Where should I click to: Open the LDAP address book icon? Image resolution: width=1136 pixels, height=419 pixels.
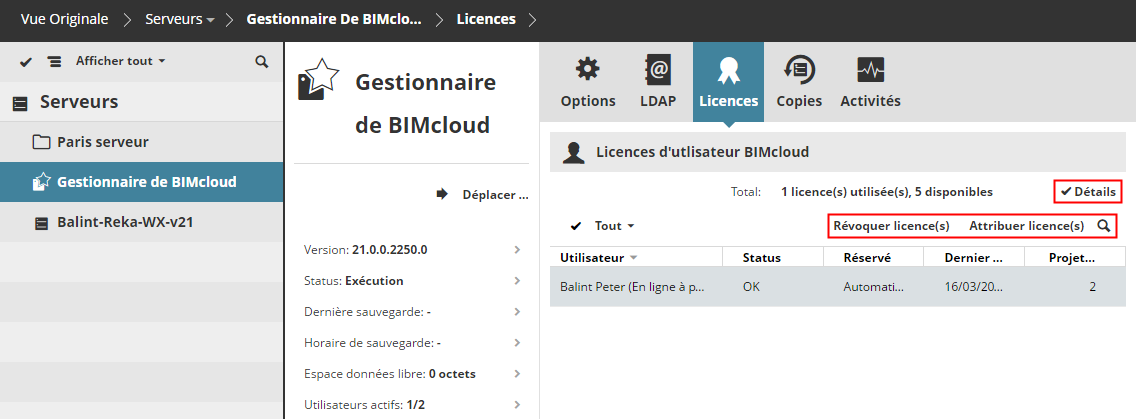[x=658, y=70]
